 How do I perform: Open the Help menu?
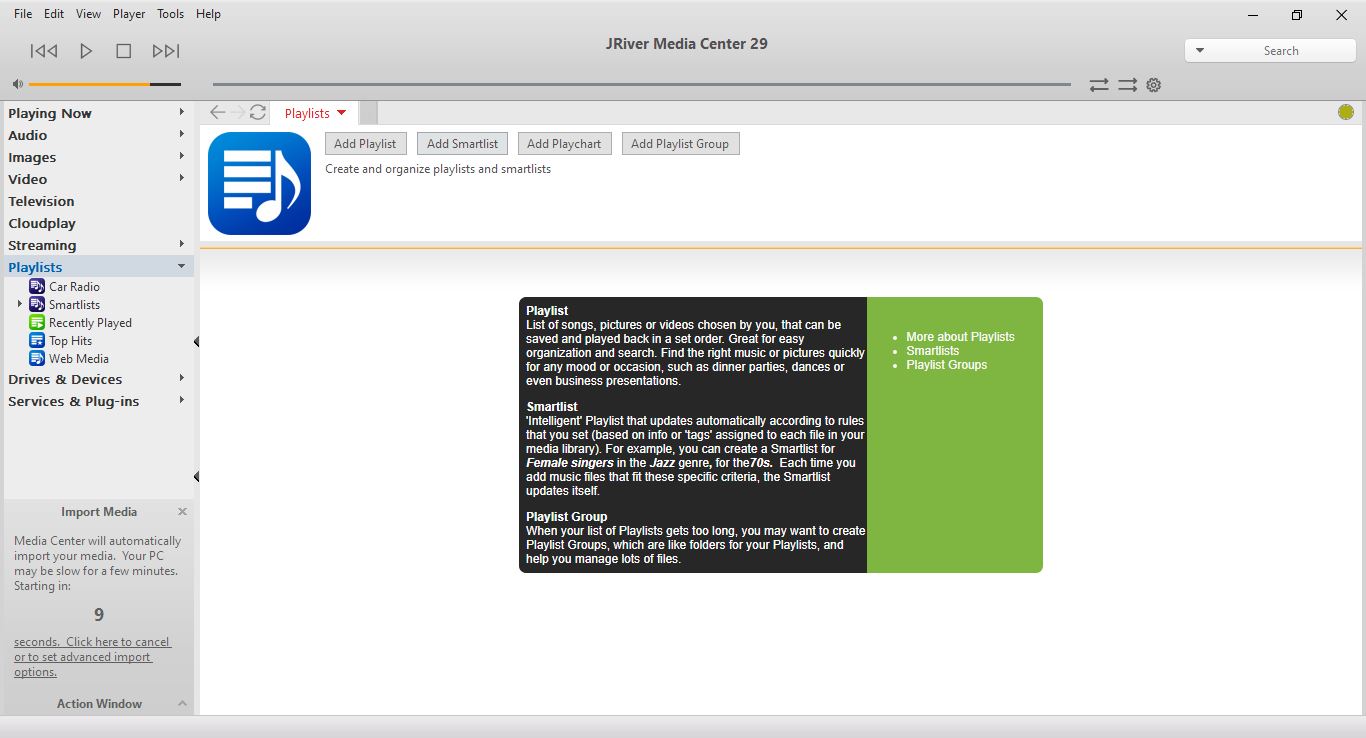(208, 14)
